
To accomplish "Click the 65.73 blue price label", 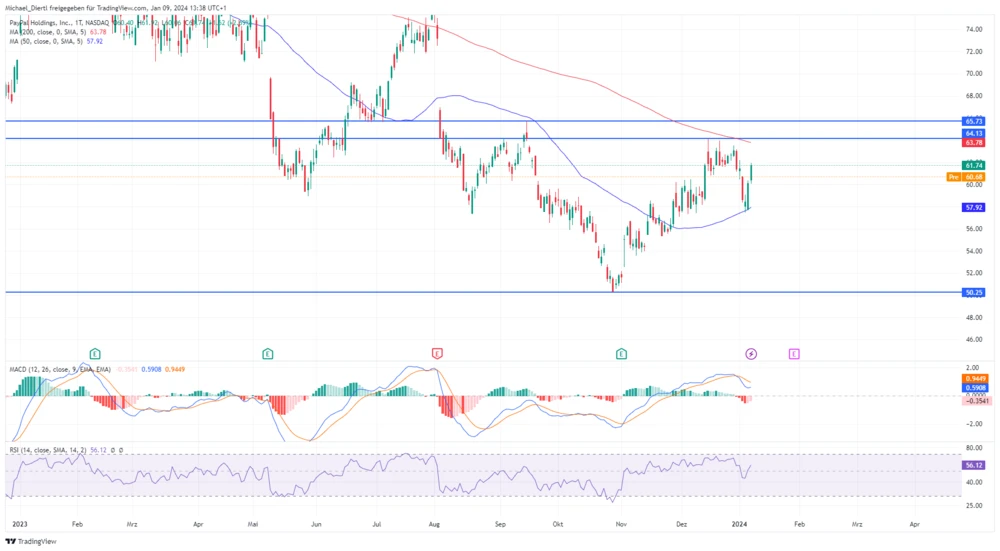I will (974, 121).
